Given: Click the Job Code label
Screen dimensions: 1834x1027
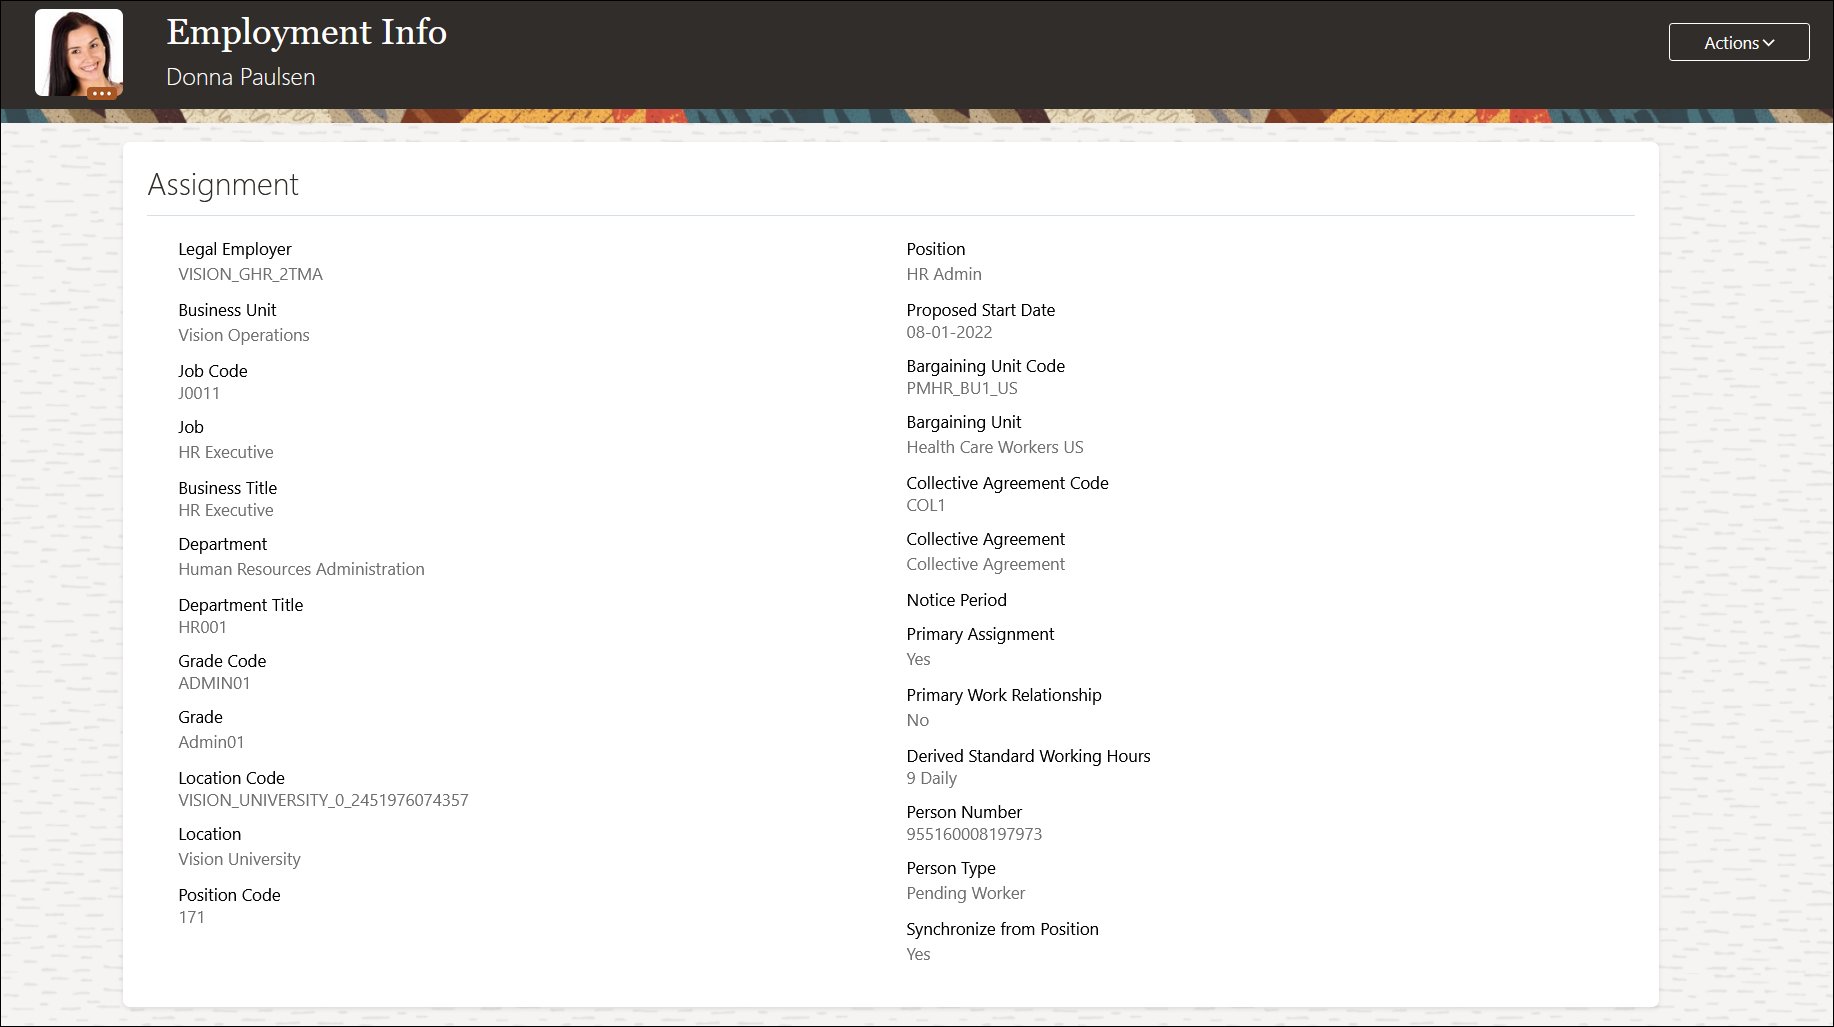Looking at the screenshot, I should click(213, 371).
